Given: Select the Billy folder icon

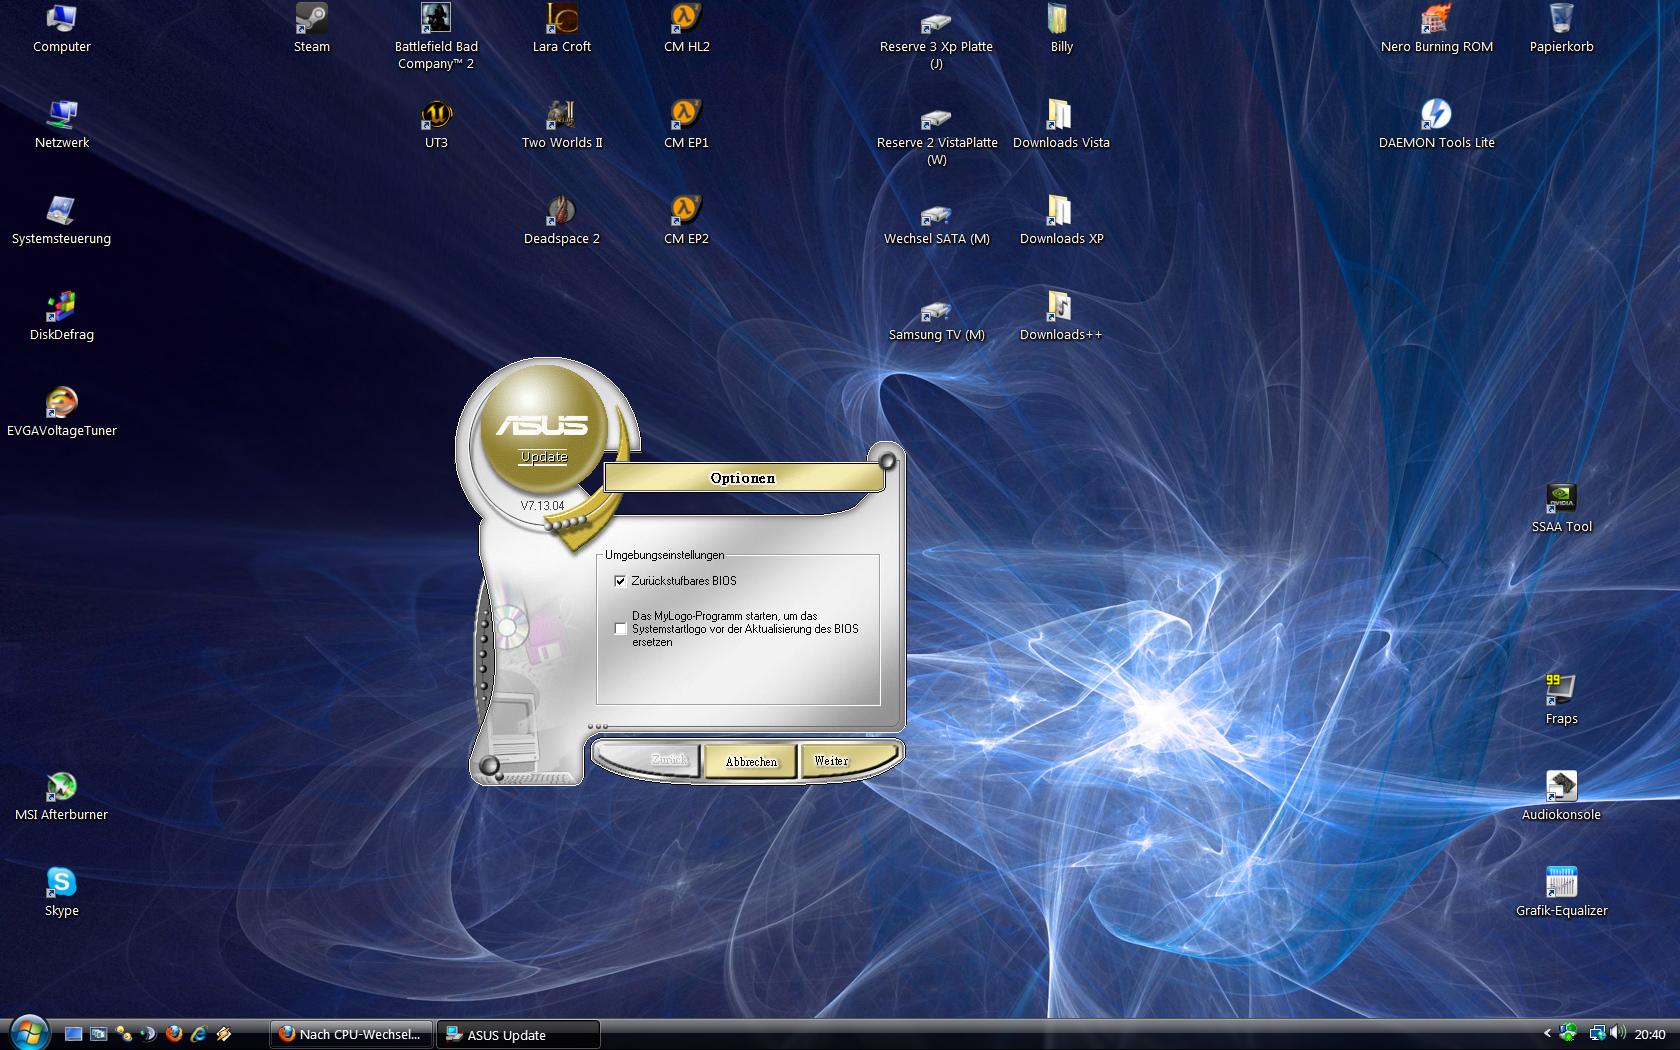Looking at the screenshot, I should coord(1061,29).
